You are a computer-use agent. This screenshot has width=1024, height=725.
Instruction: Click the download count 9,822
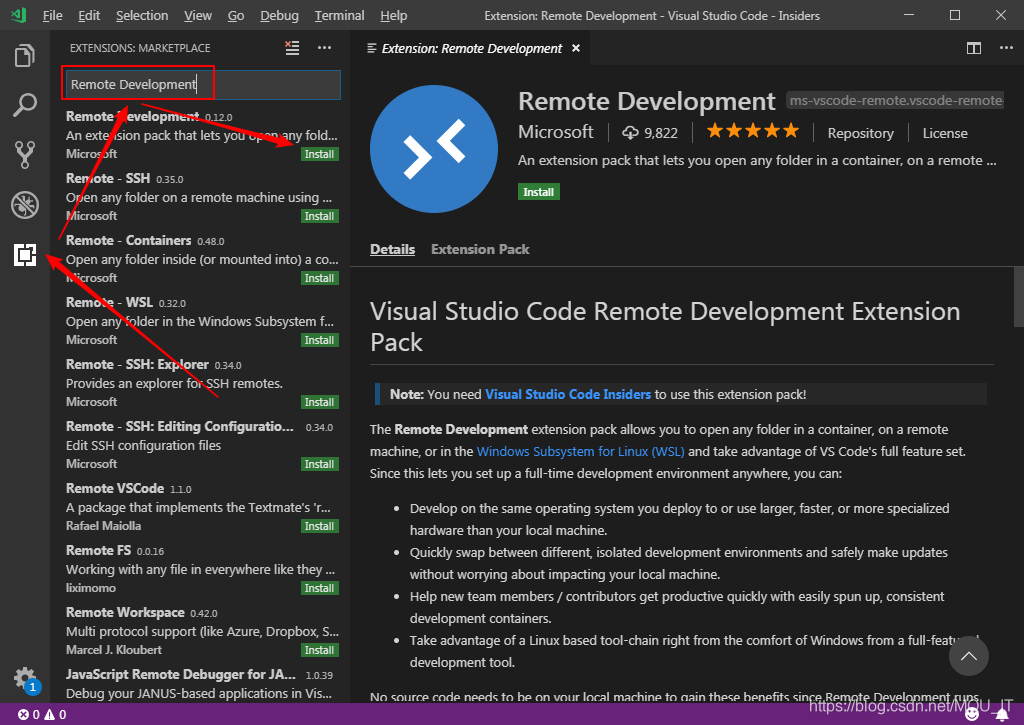(650, 133)
